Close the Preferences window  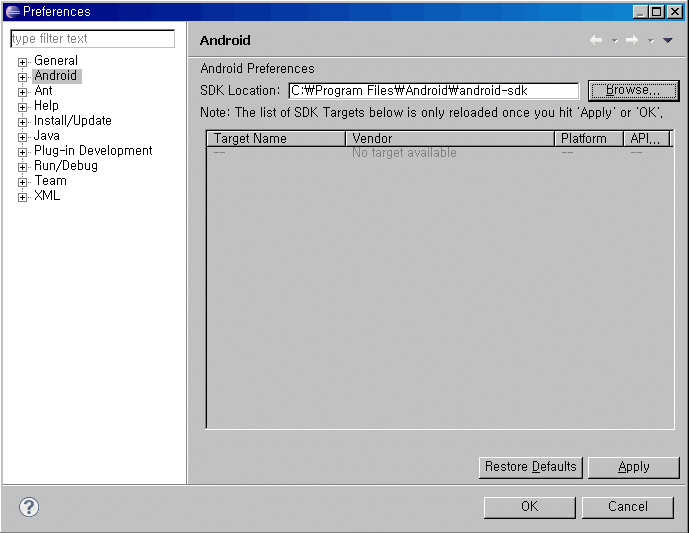tap(674, 12)
